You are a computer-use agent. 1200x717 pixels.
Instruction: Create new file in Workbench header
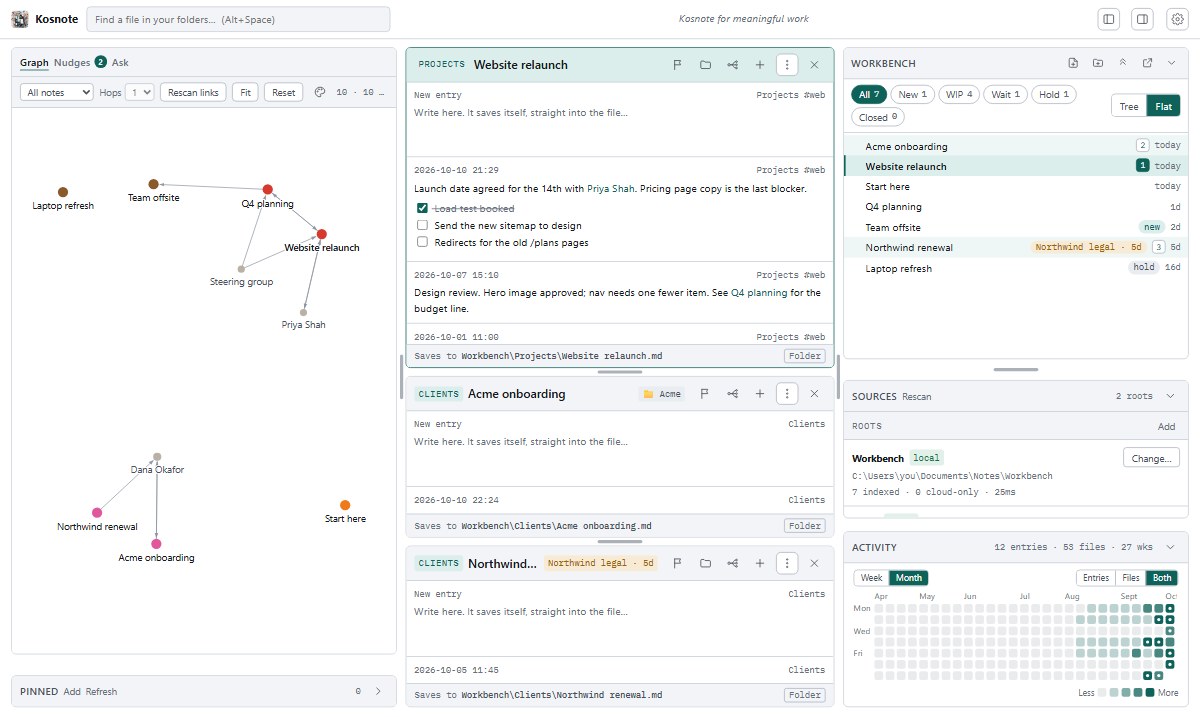(x=1073, y=63)
